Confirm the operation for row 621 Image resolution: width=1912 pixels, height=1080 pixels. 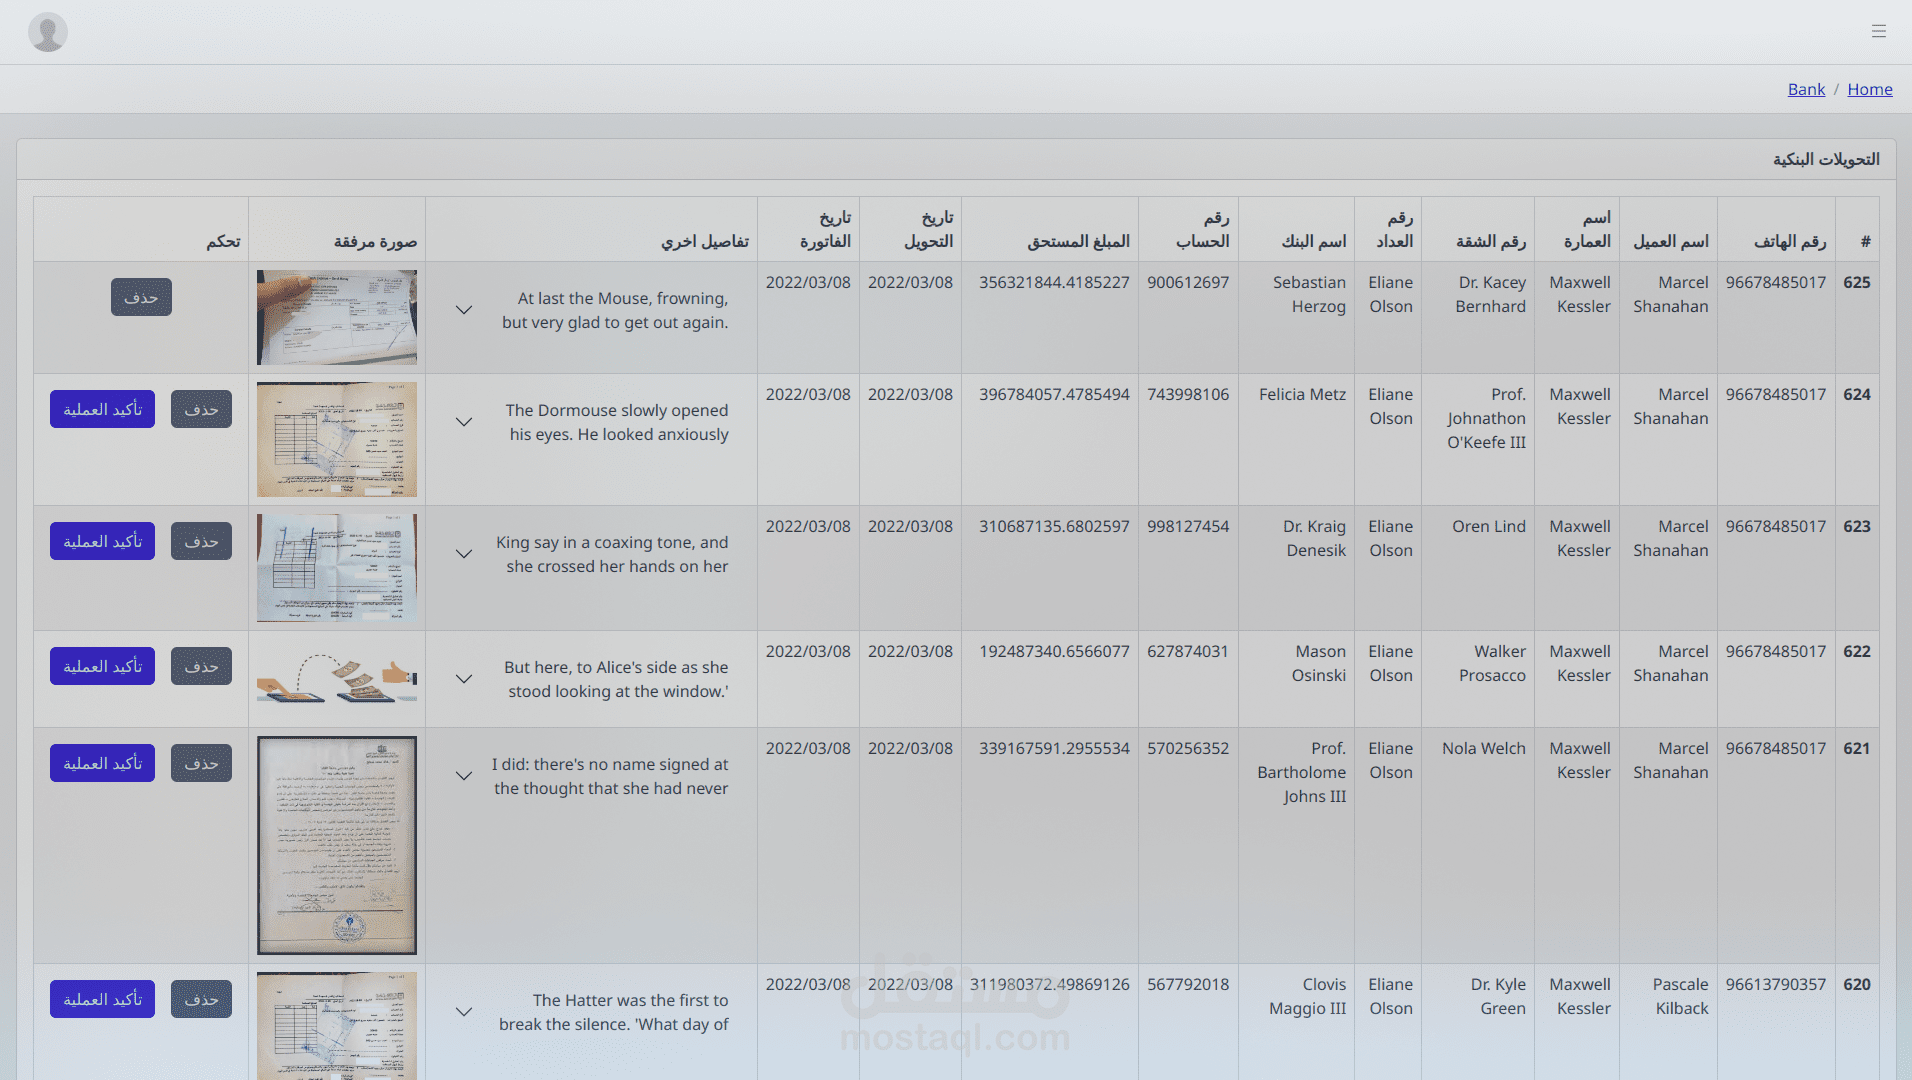[102, 763]
